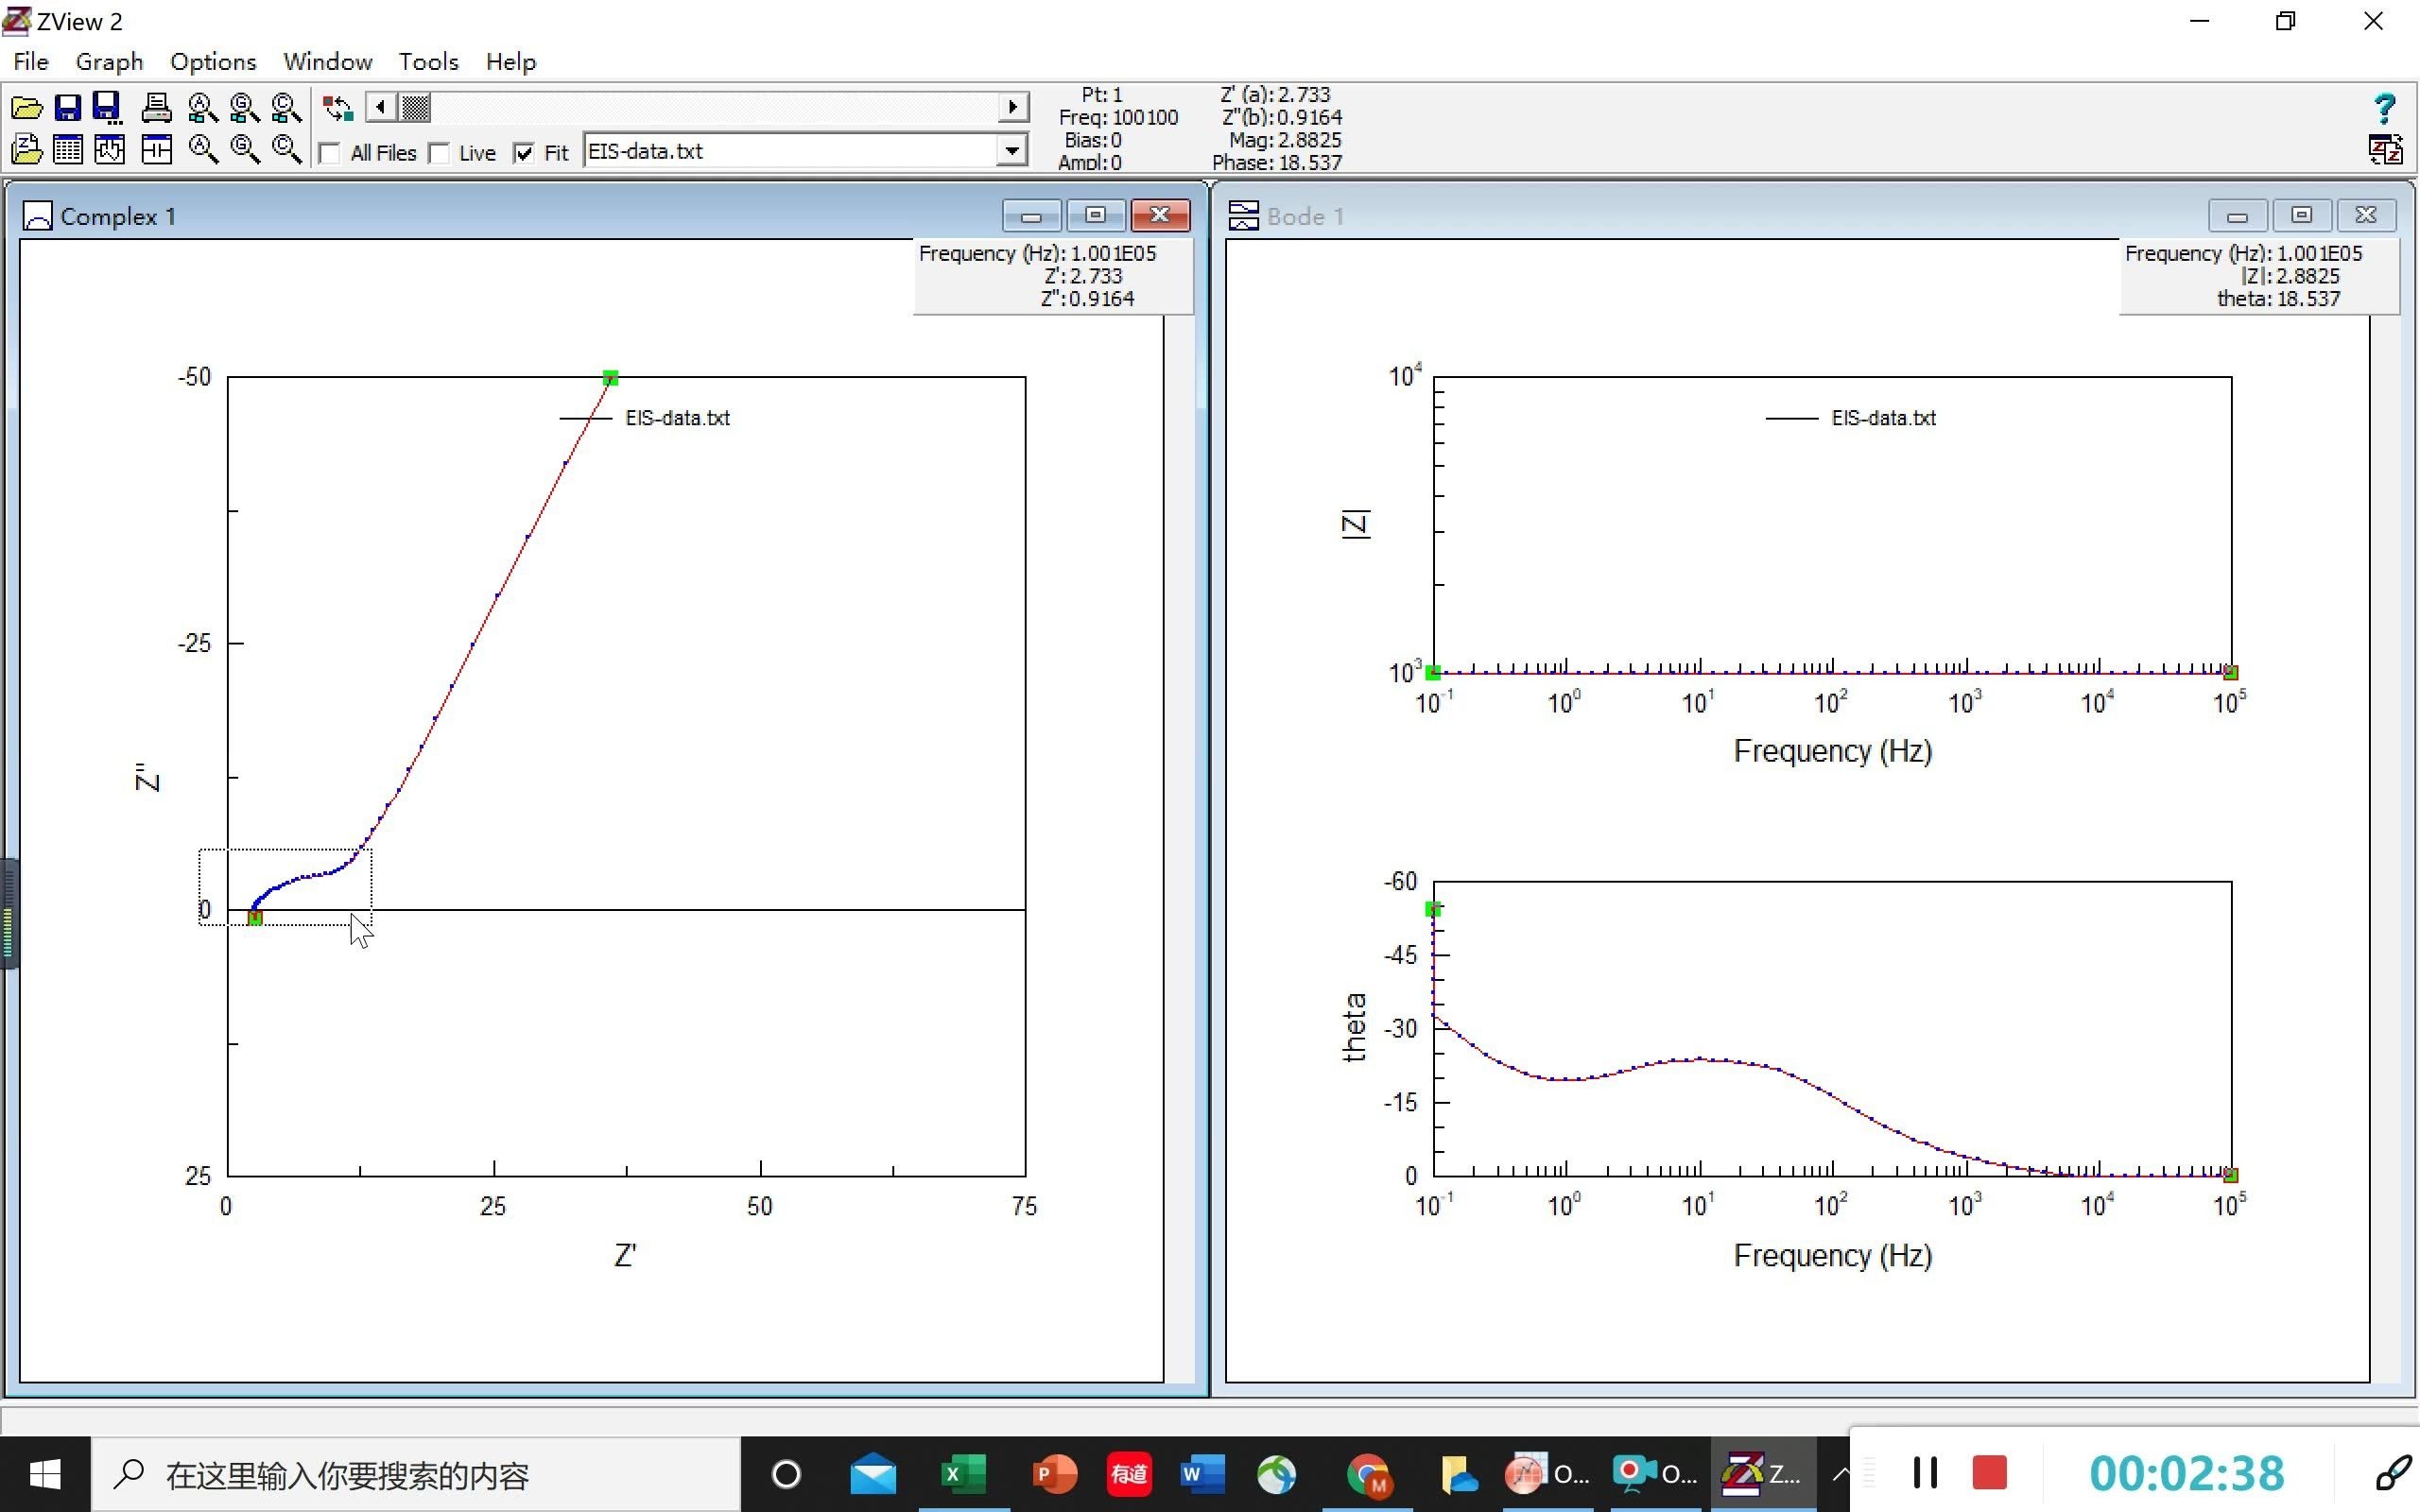Viewport: 2420px width, 1512px height.
Task: Click the open folder icon in toolbar
Action: 26,107
